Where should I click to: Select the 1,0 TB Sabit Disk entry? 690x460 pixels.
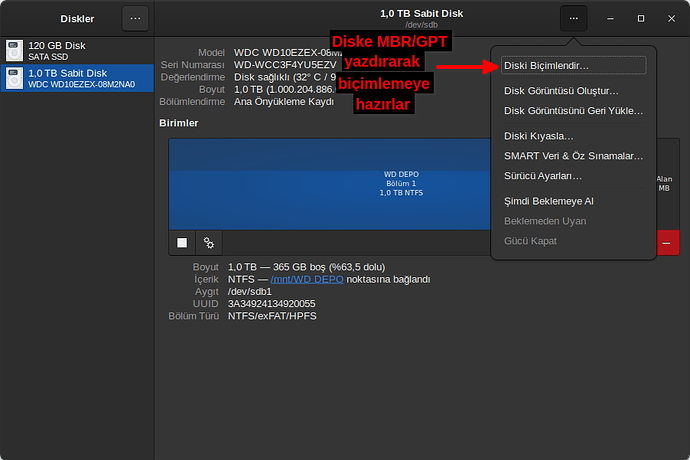point(78,78)
